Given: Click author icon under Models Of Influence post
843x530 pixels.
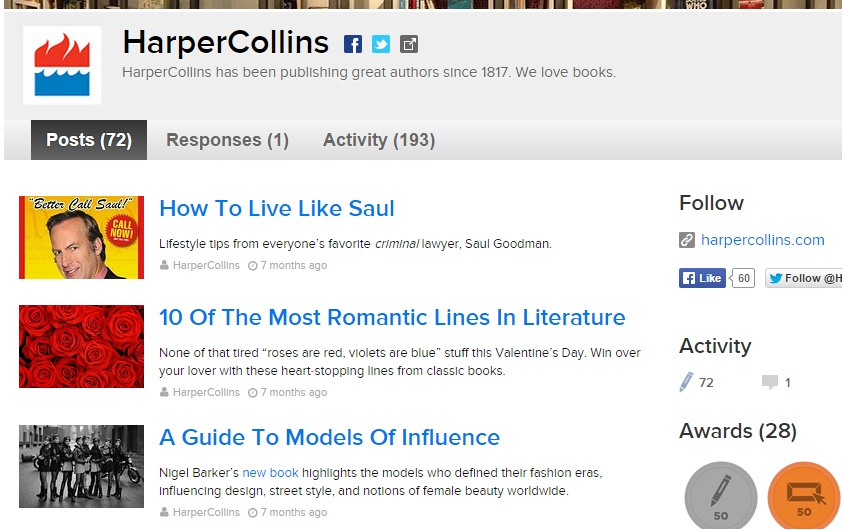Looking at the screenshot, I should click(164, 512).
